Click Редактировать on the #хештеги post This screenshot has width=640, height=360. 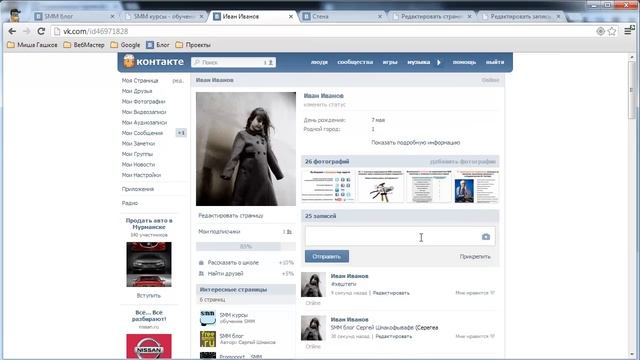coord(391,293)
